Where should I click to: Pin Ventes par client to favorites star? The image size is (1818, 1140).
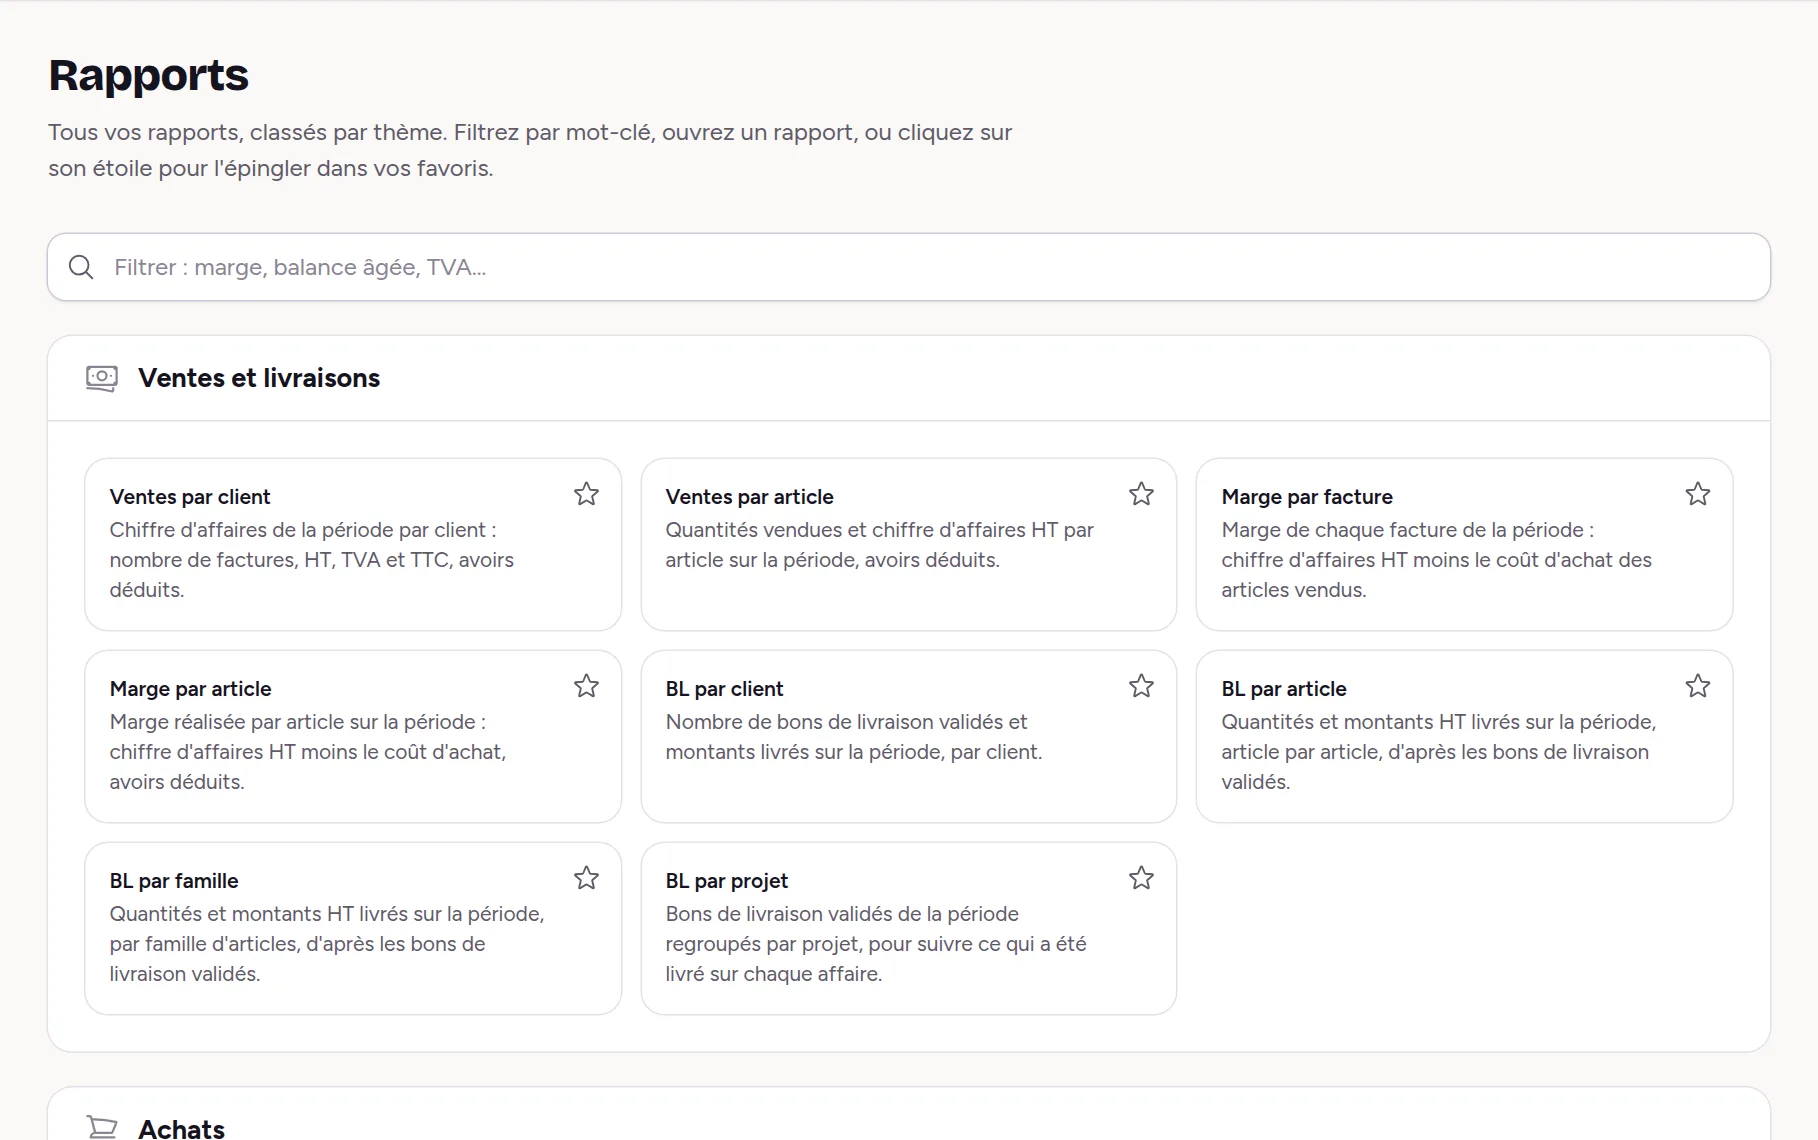click(x=586, y=494)
